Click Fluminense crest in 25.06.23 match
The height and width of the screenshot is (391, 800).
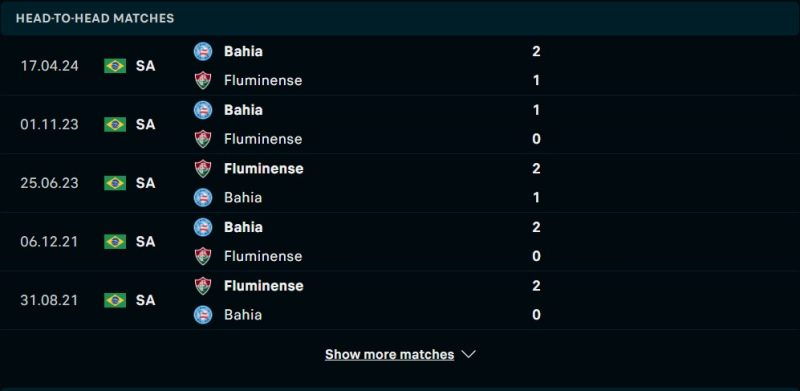(x=203, y=168)
